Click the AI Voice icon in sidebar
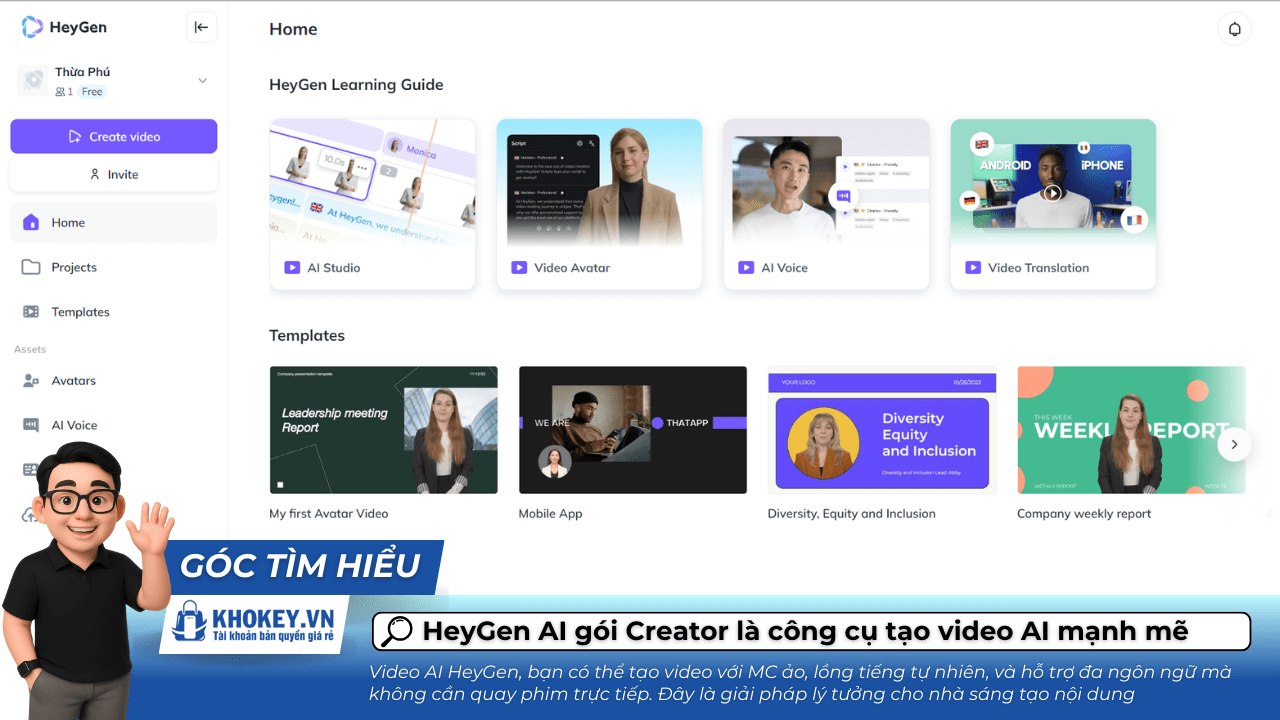Screen dimensions: 1280x720 point(31,425)
